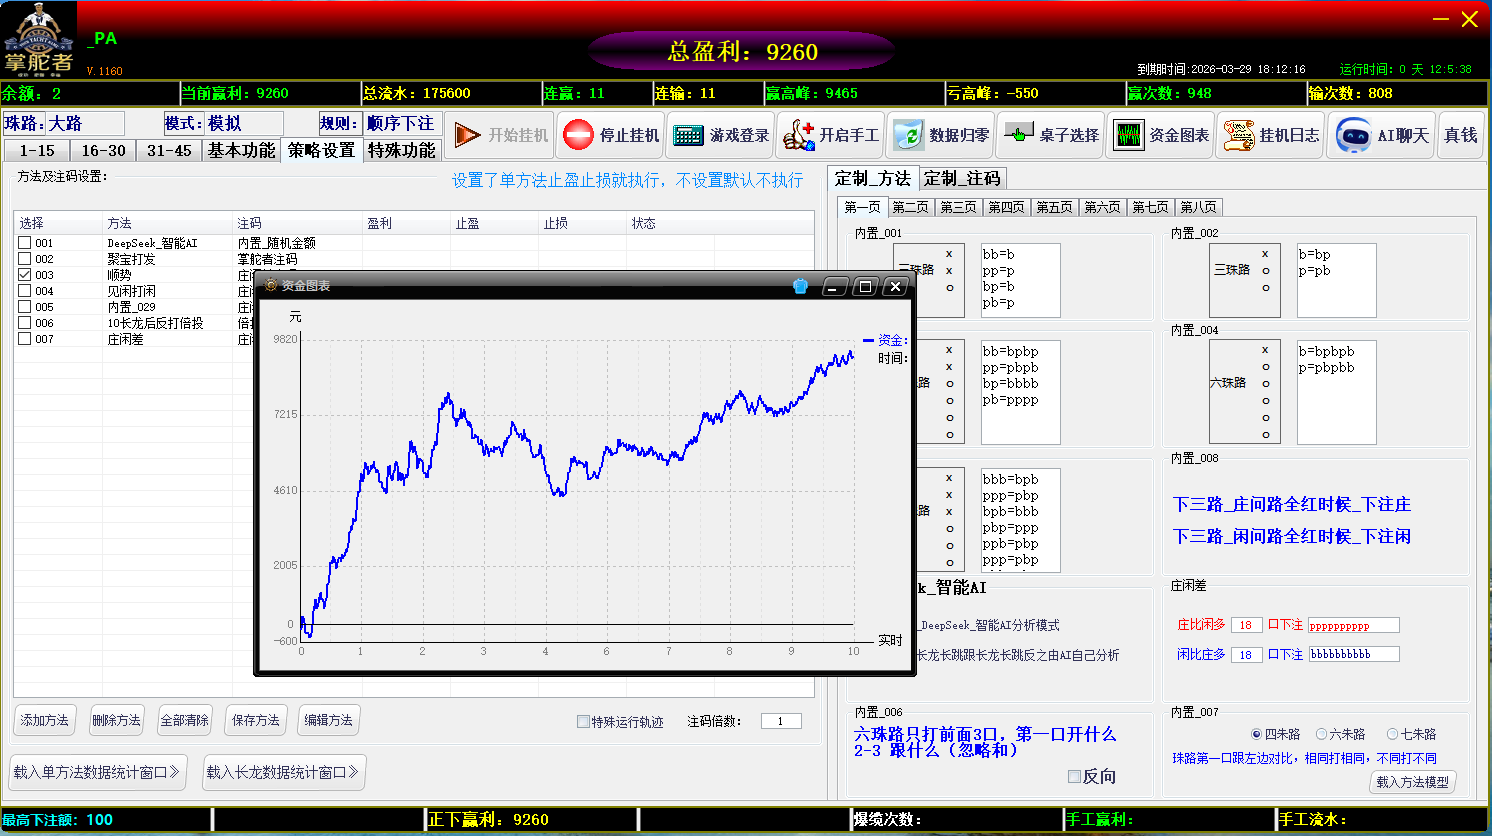Switch to the 特殊功能 tab

pyautogui.click(x=401, y=150)
